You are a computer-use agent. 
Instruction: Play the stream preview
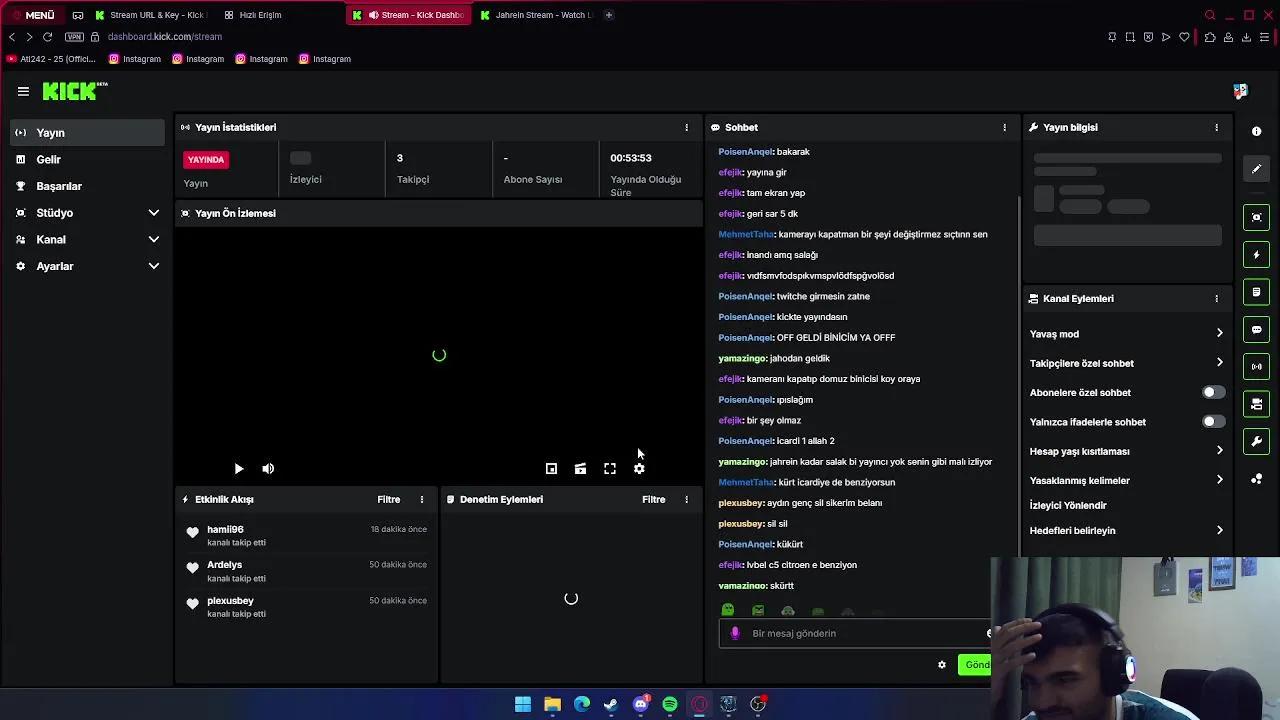click(238, 468)
